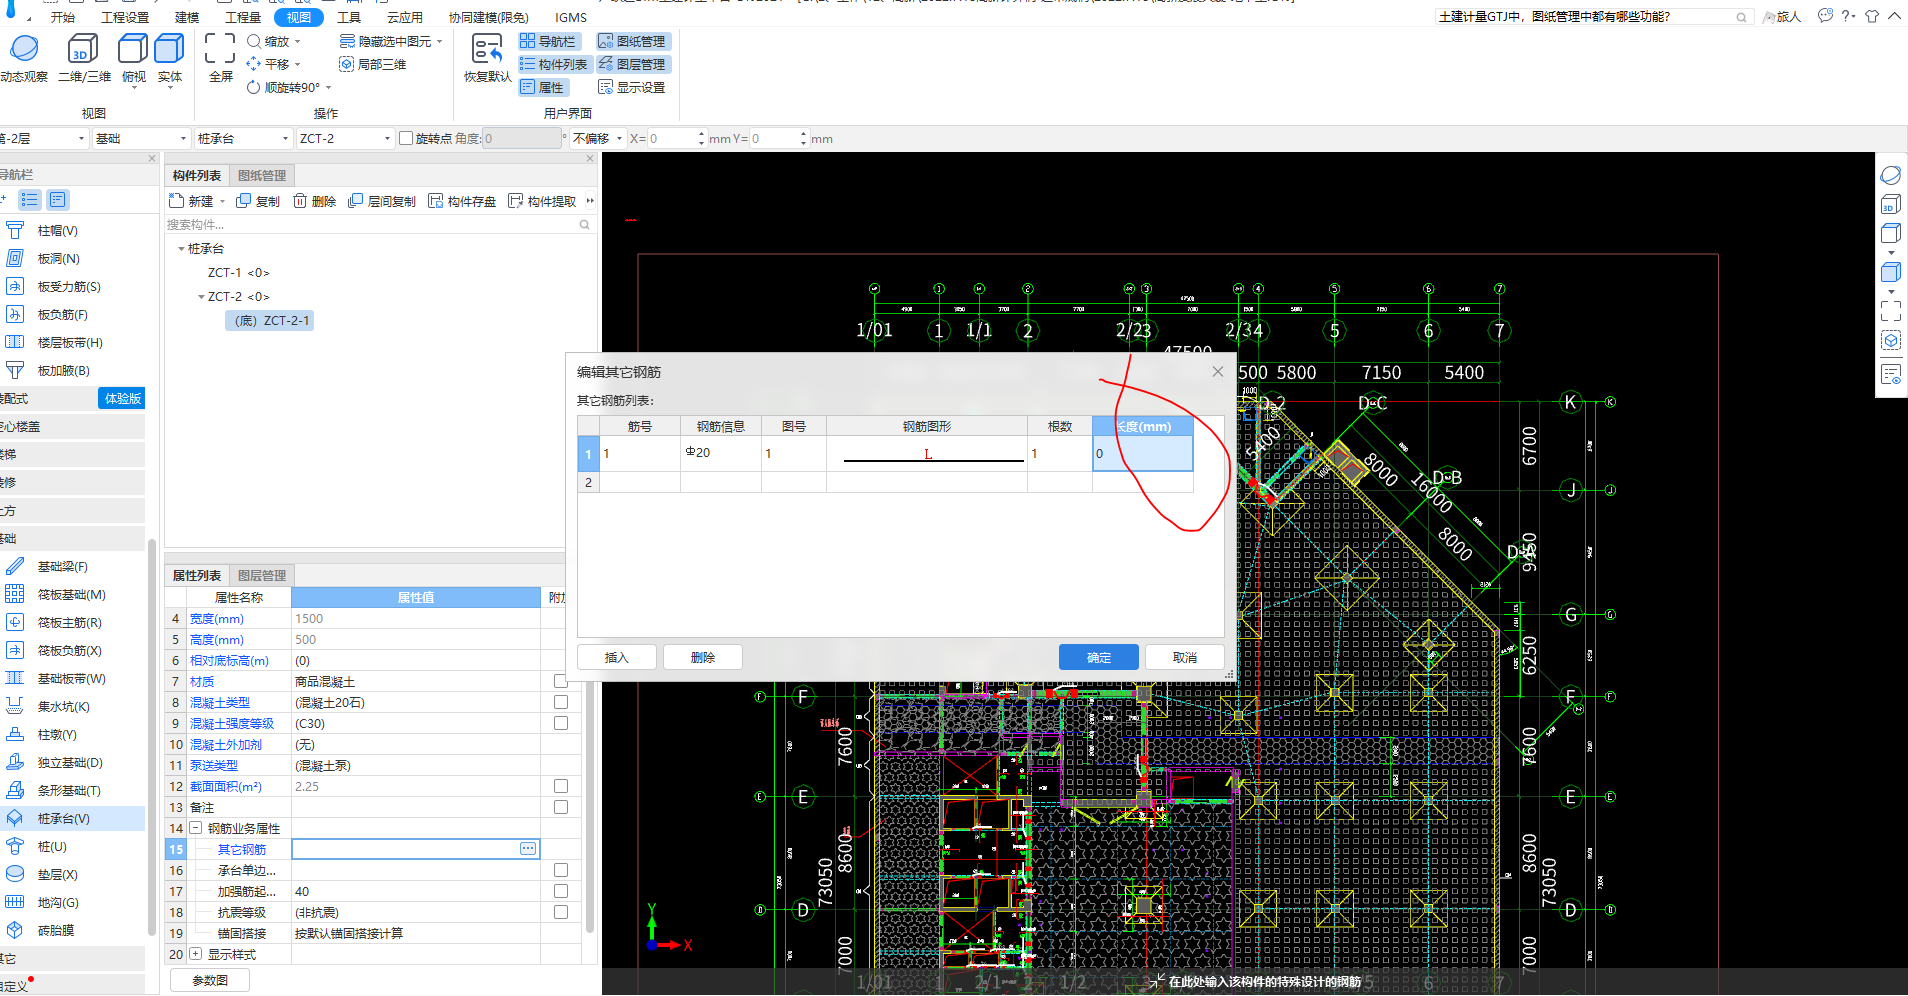
Task: Click the 参数图 button
Action: (x=210, y=980)
